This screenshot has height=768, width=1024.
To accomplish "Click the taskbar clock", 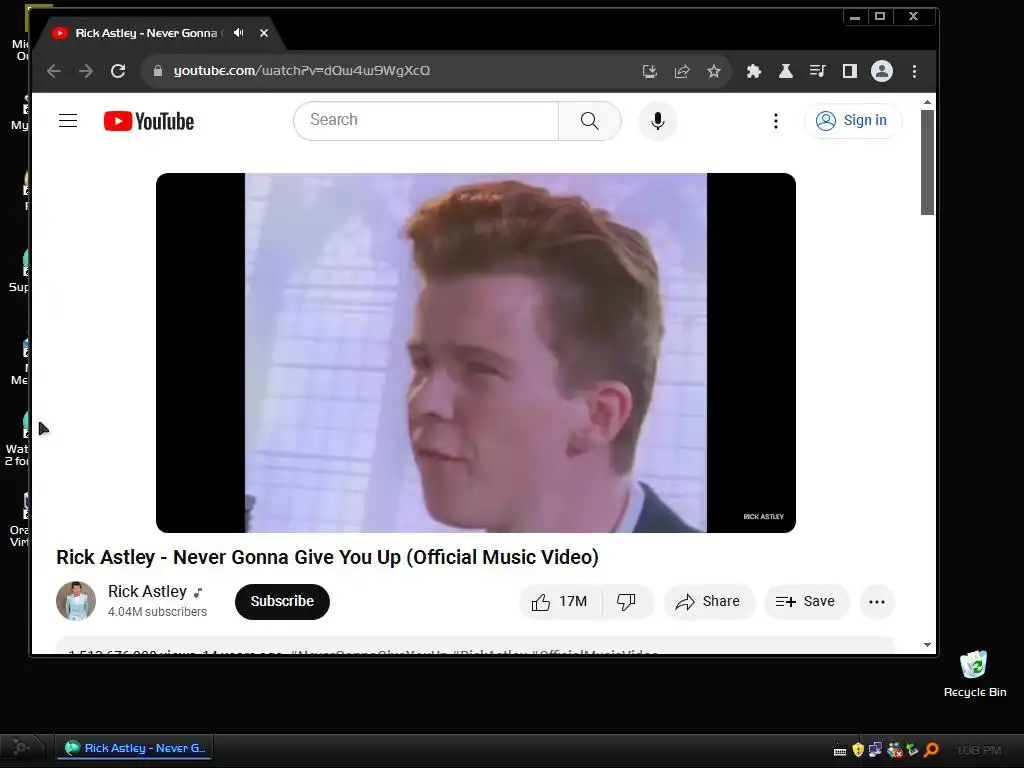I will pos(979,750).
